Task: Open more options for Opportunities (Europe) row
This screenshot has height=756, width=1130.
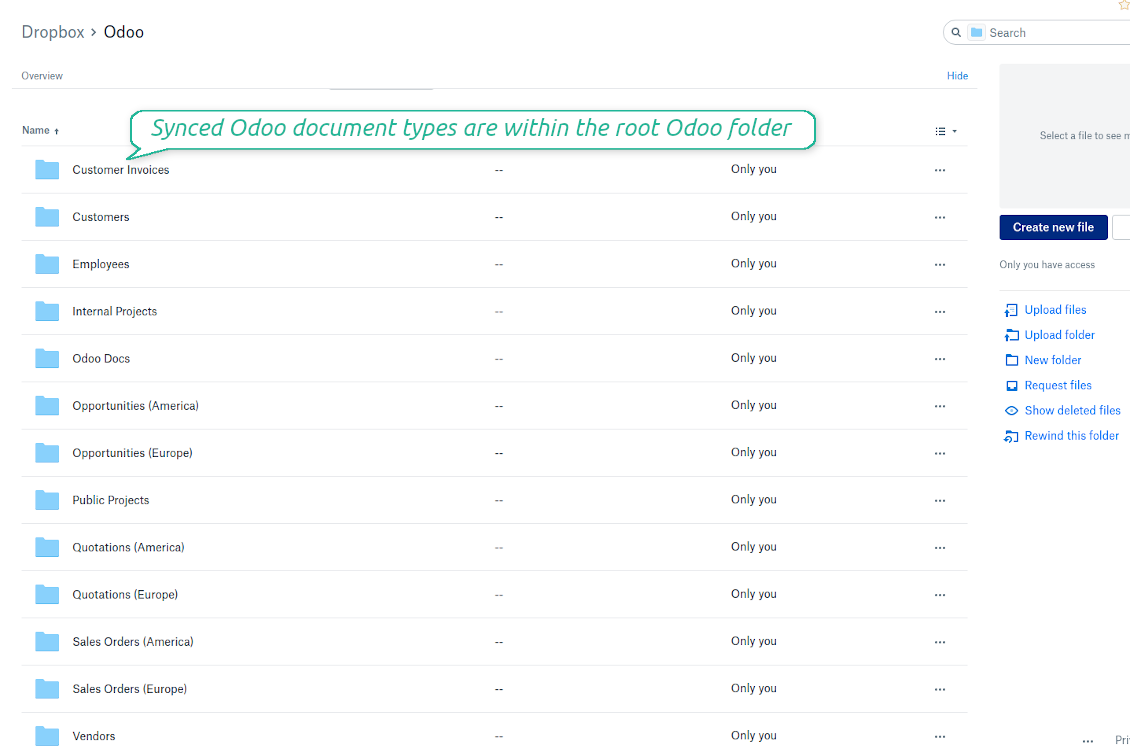Action: coord(940,453)
